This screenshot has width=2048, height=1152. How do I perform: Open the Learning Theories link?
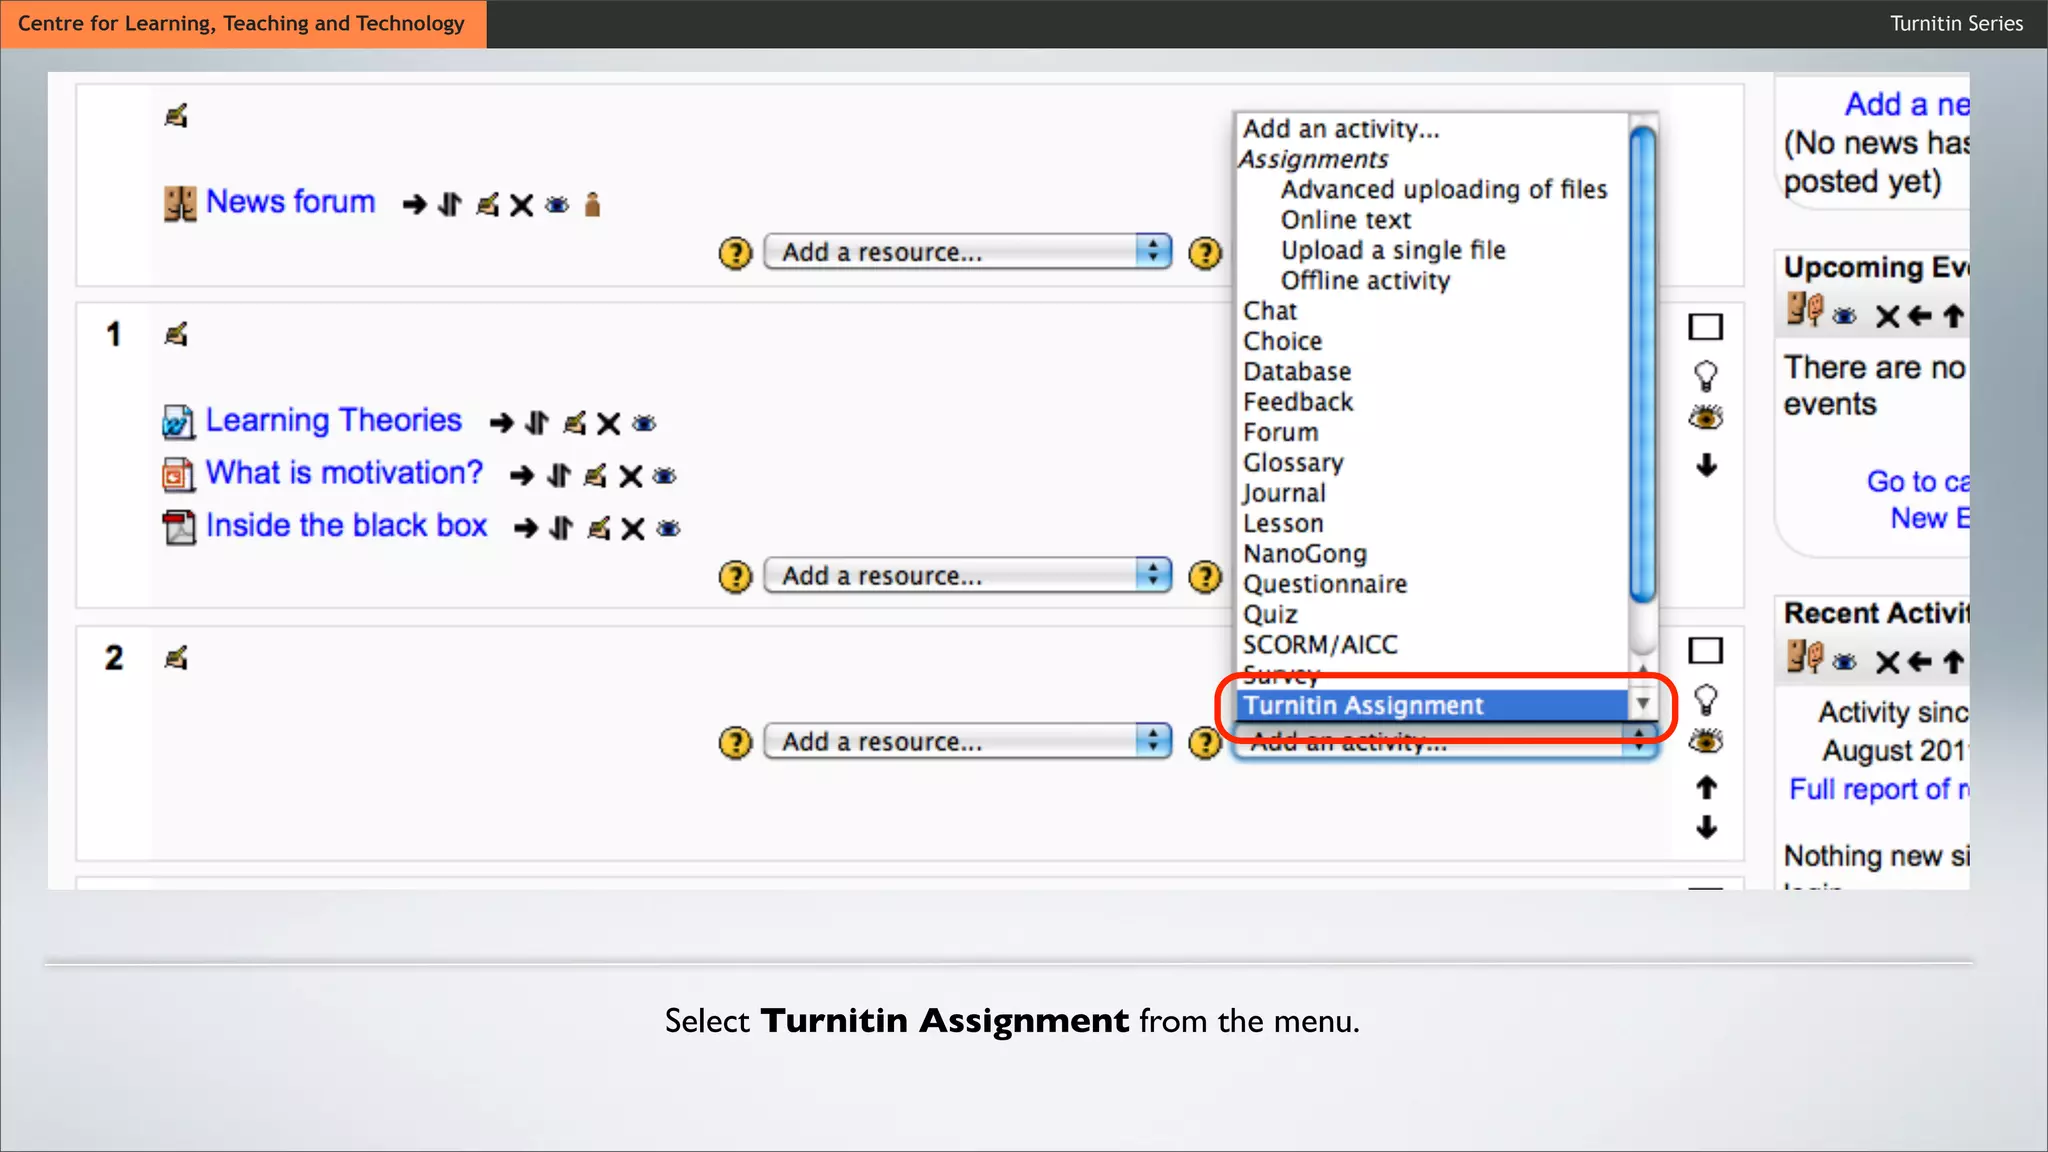pos(333,421)
